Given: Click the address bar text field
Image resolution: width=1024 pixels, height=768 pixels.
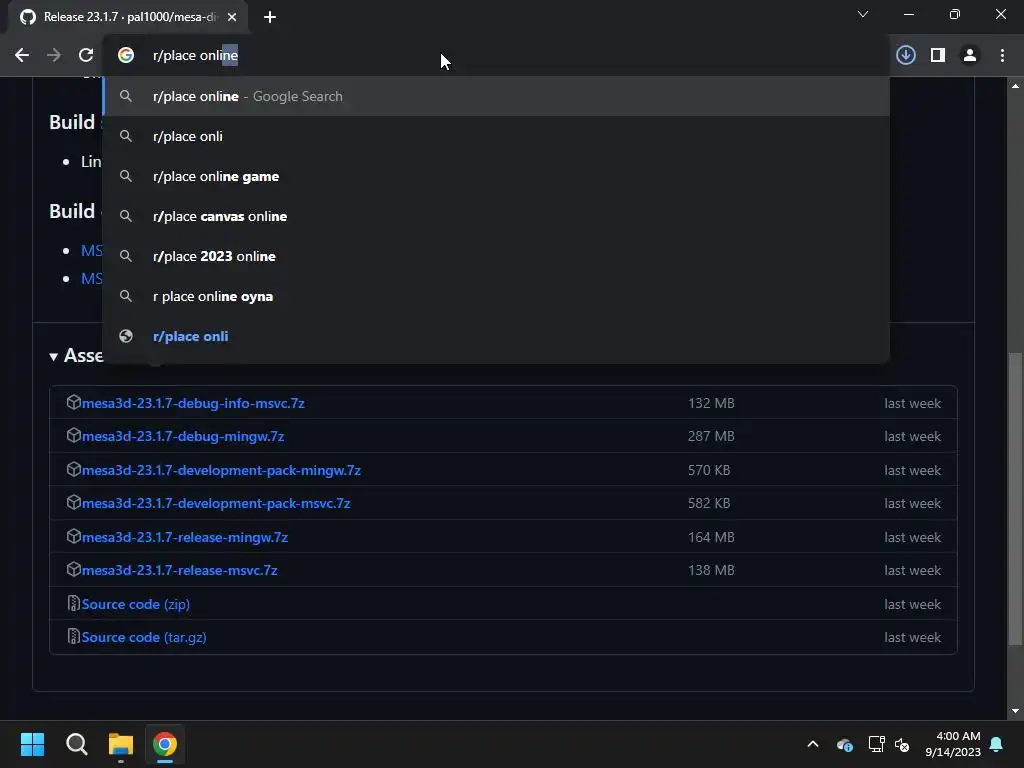Looking at the screenshot, I should 496,56.
